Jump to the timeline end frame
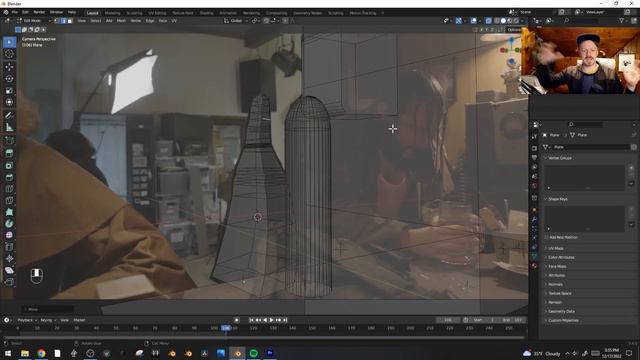Image resolution: width=640 pixels, height=360 pixels. [285, 320]
